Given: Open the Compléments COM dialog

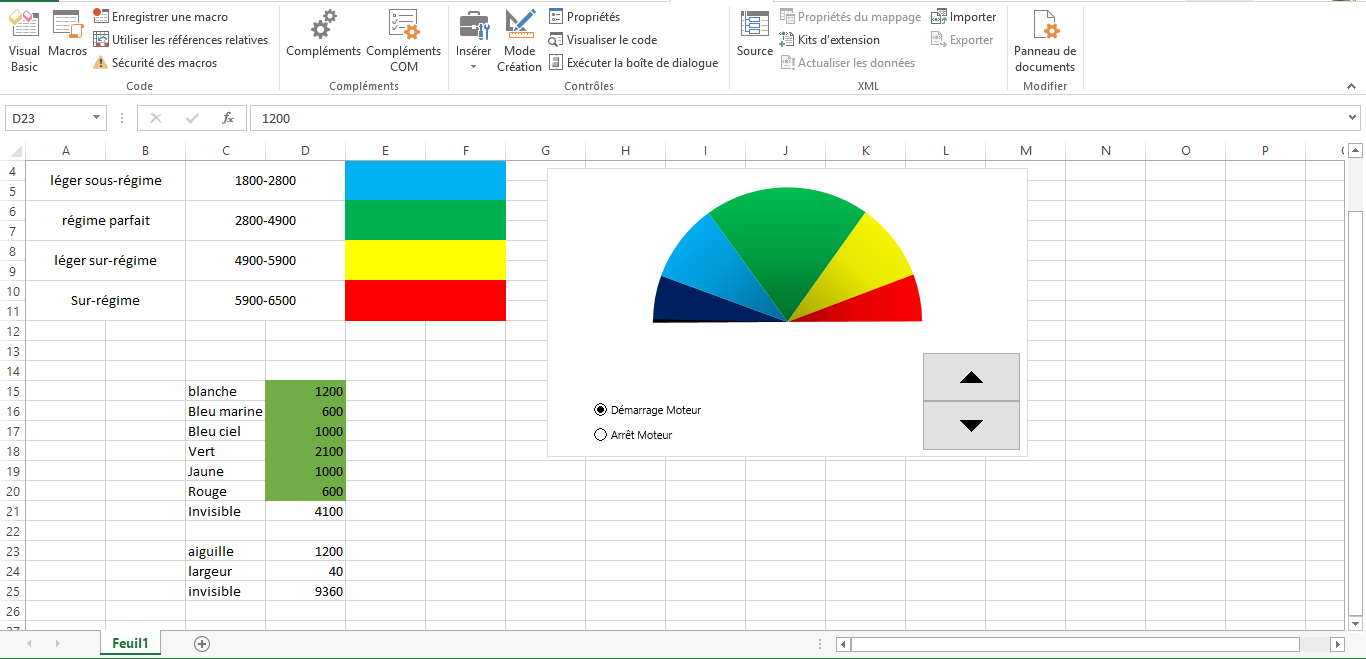Looking at the screenshot, I should pos(404,41).
